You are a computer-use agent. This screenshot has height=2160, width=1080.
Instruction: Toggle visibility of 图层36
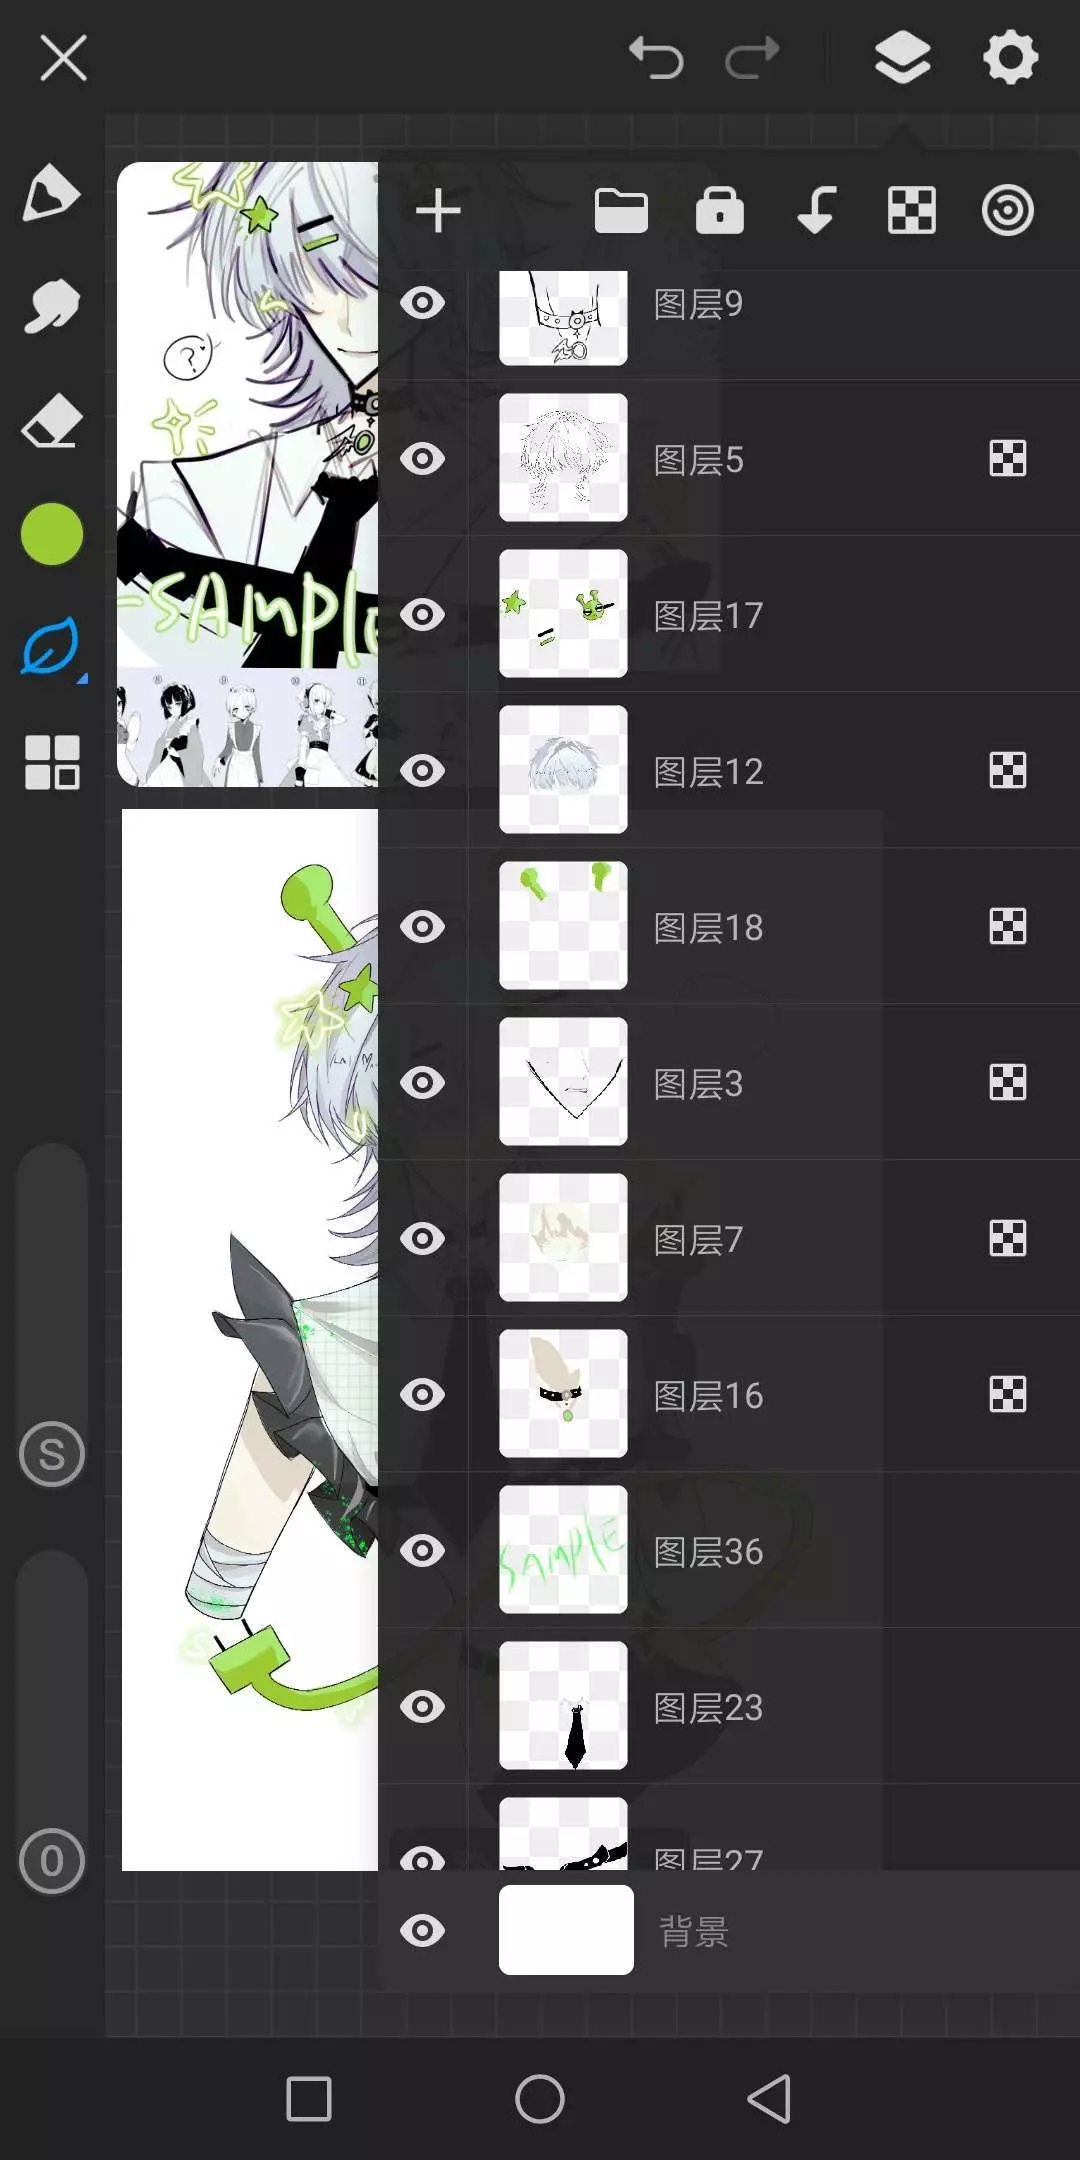point(422,1550)
